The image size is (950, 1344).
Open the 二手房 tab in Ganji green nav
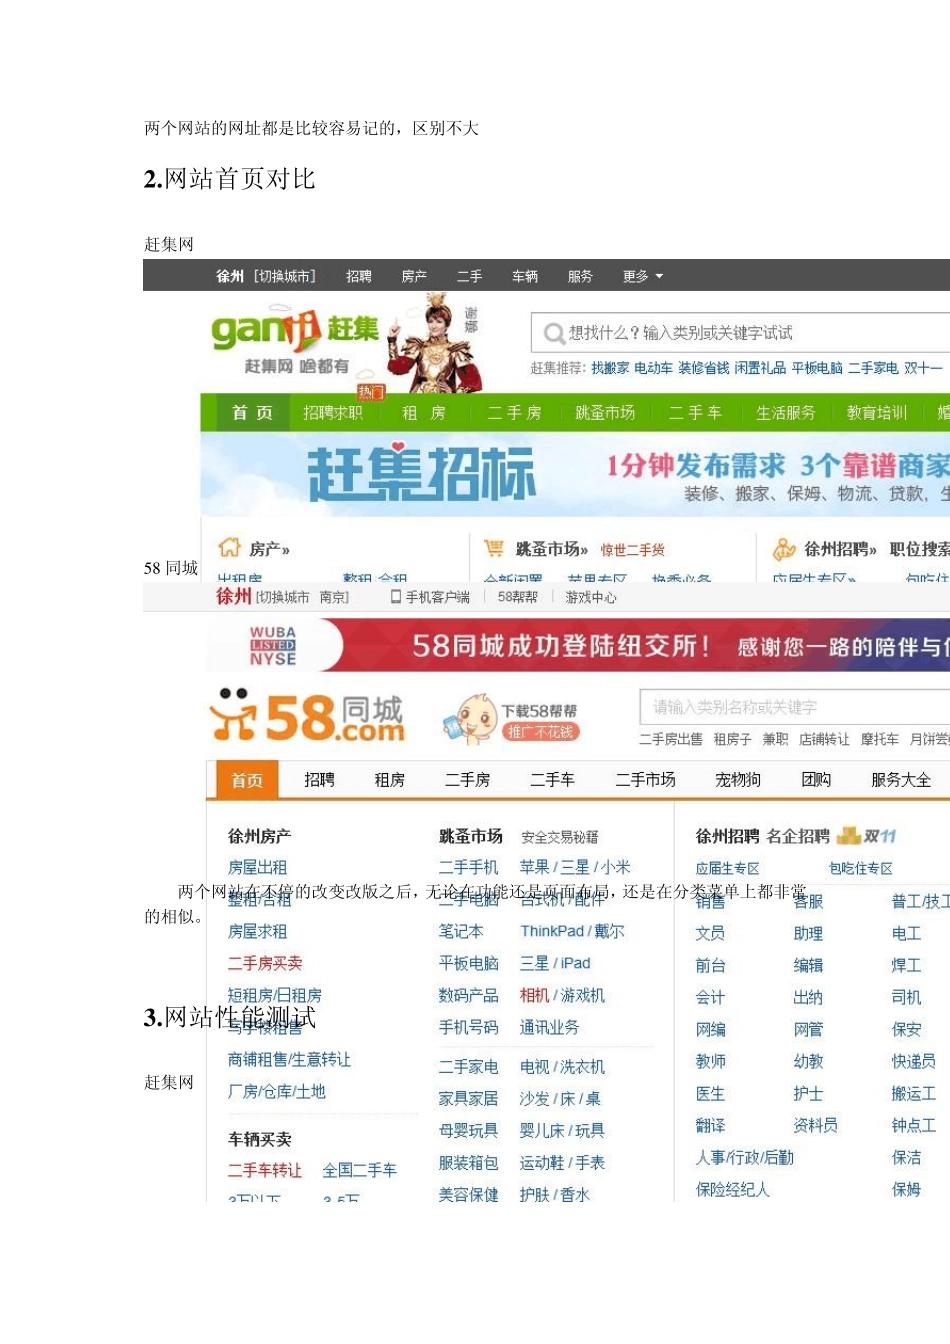pyautogui.click(x=514, y=412)
